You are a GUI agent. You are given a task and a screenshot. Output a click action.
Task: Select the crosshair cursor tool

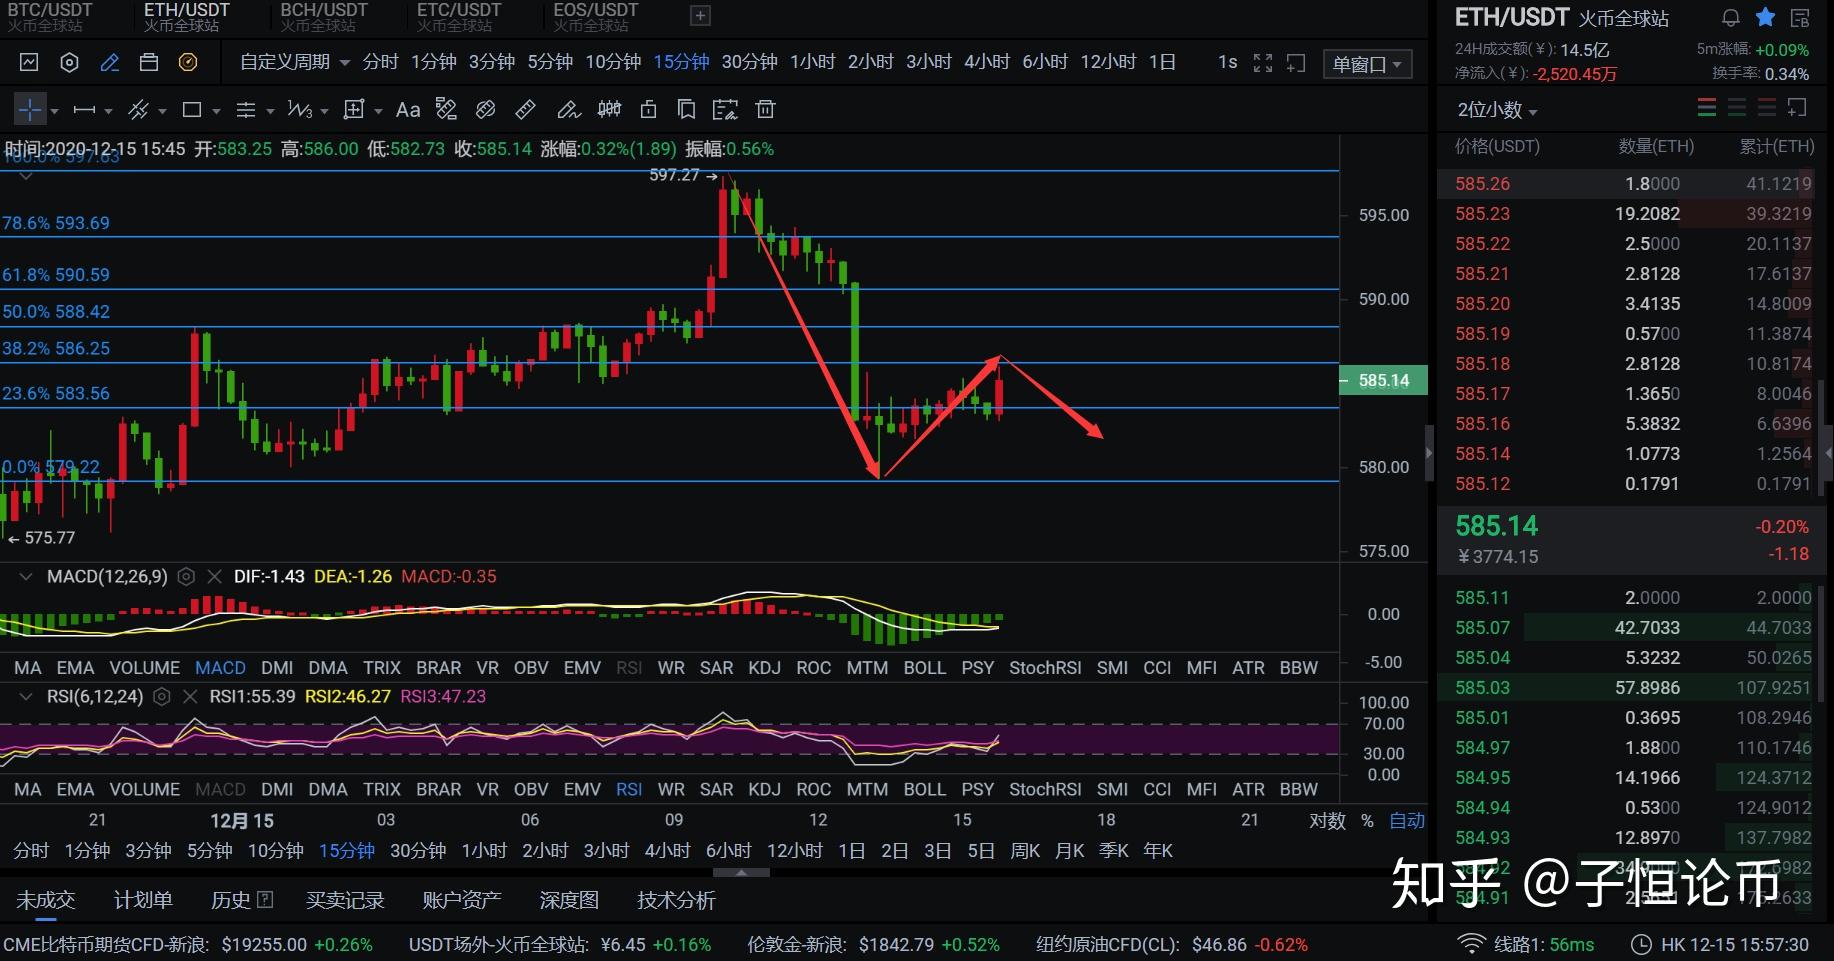(30, 109)
